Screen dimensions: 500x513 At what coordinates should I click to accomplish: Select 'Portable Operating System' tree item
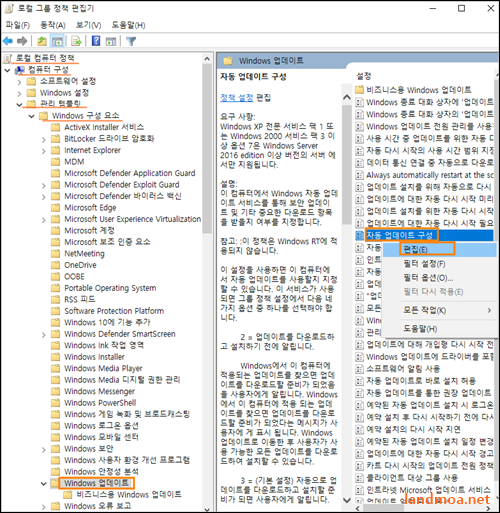click(110, 288)
